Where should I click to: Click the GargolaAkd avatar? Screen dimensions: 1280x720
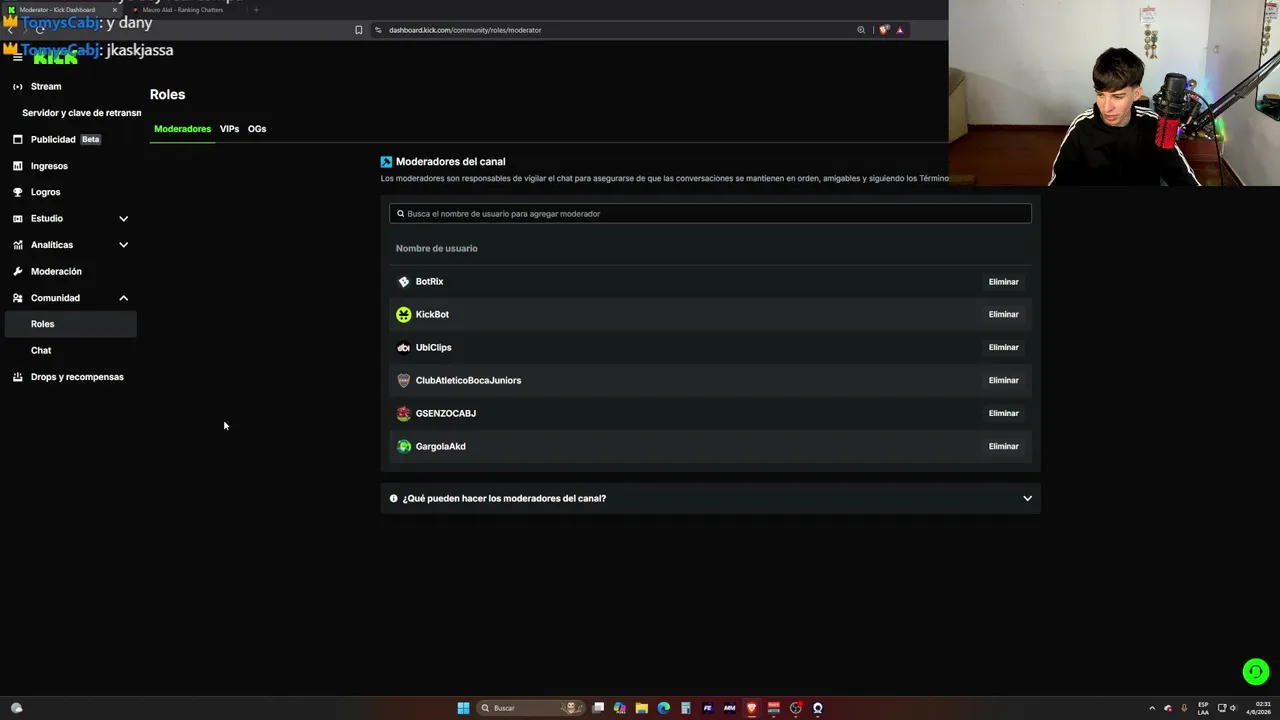404,447
